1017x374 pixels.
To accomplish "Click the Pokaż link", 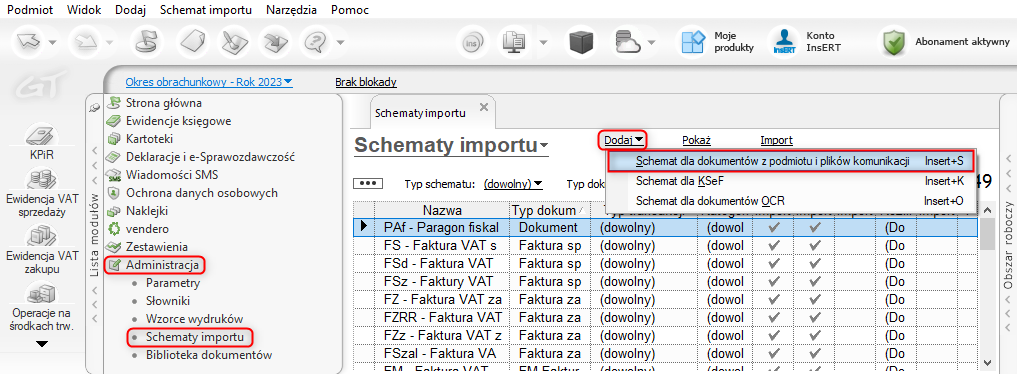I will click(697, 140).
